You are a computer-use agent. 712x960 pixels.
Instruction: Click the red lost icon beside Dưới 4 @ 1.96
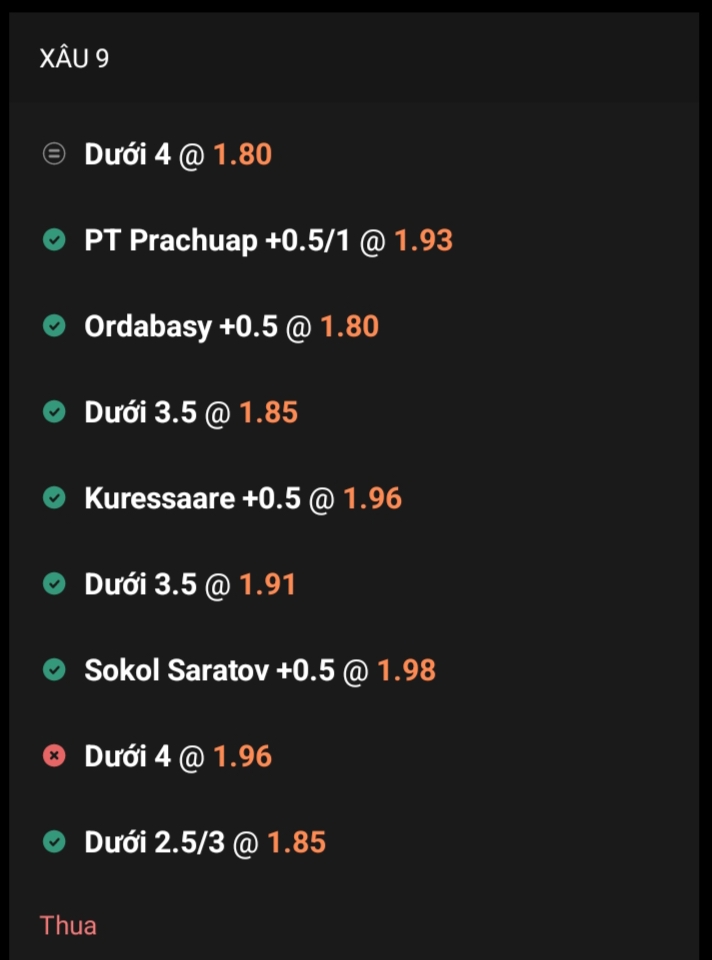pyautogui.click(x=54, y=756)
